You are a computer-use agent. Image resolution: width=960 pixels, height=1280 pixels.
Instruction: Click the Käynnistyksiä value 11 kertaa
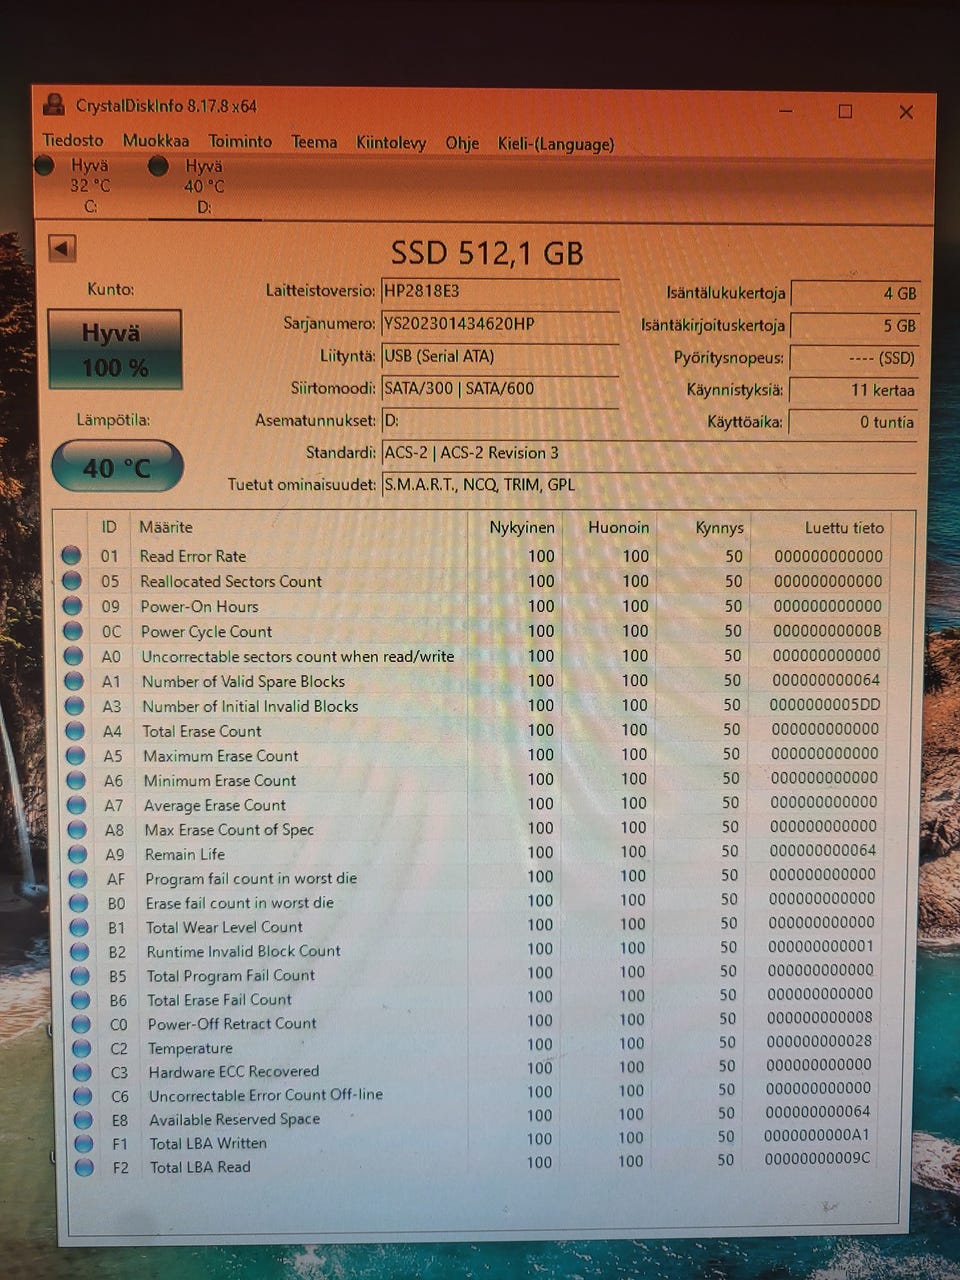tap(853, 390)
